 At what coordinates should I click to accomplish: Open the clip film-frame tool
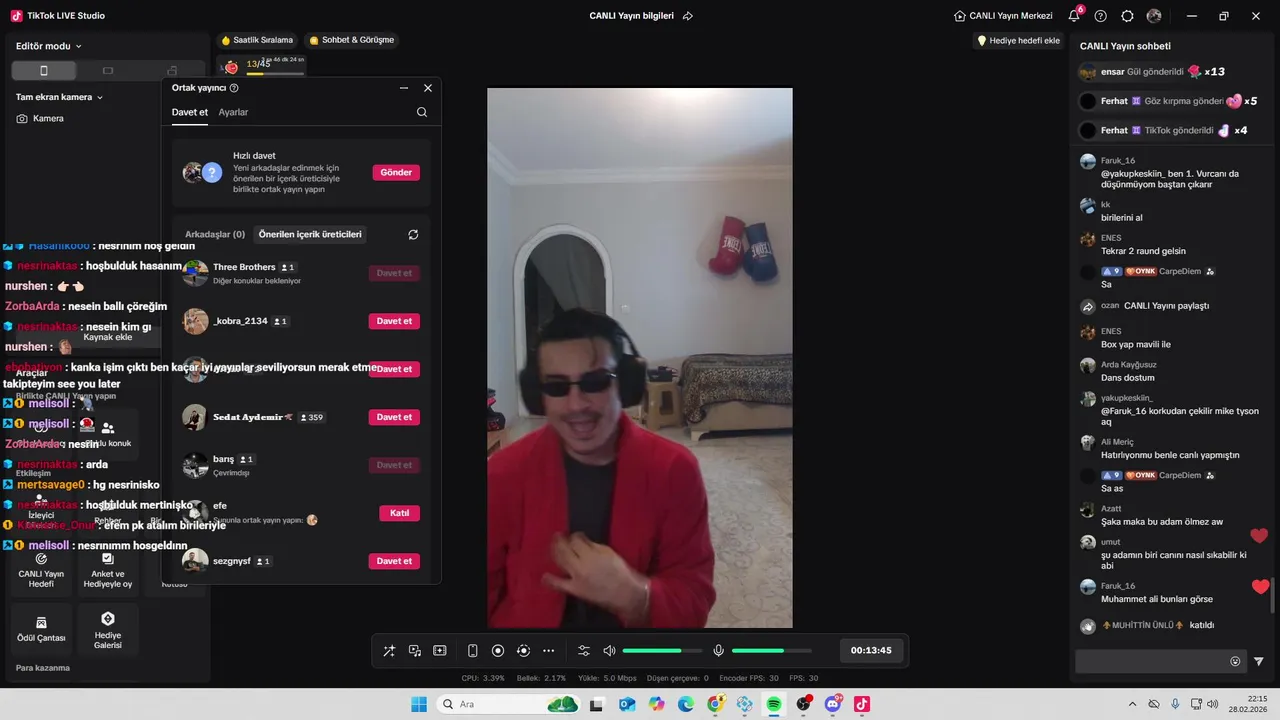(x=439, y=651)
